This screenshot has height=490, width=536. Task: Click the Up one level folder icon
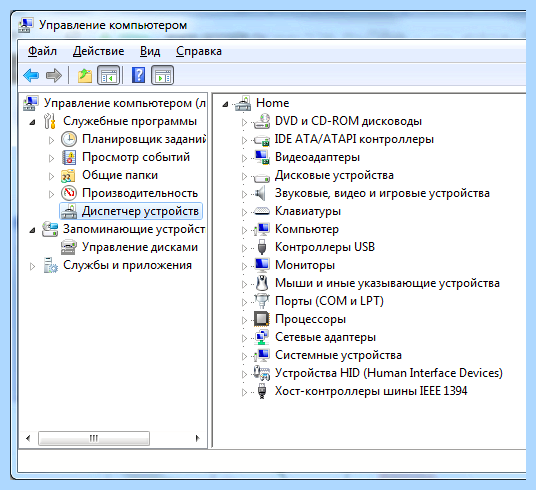tap(84, 75)
